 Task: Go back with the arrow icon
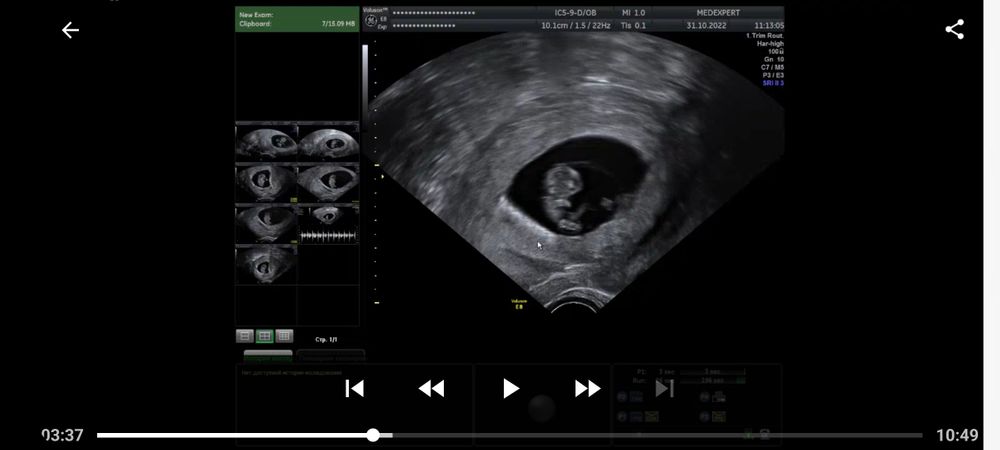[70, 30]
